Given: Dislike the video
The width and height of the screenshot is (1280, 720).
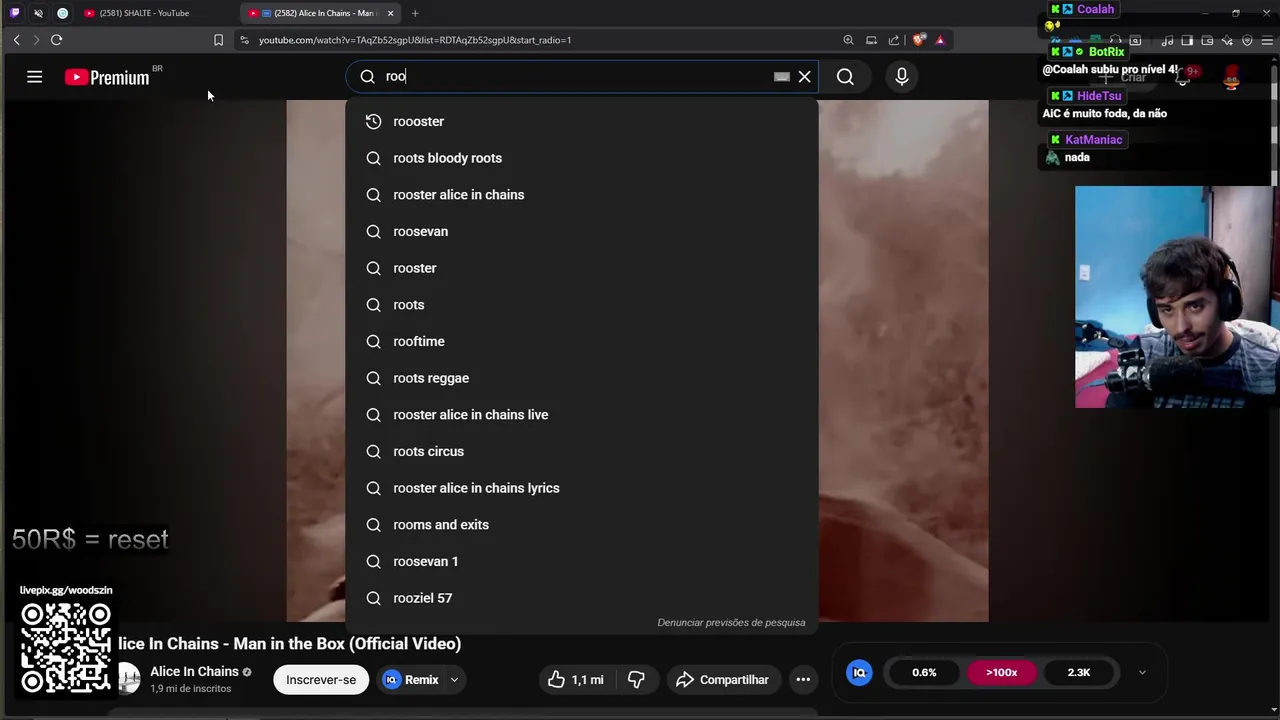Looking at the screenshot, I should 637,680.
